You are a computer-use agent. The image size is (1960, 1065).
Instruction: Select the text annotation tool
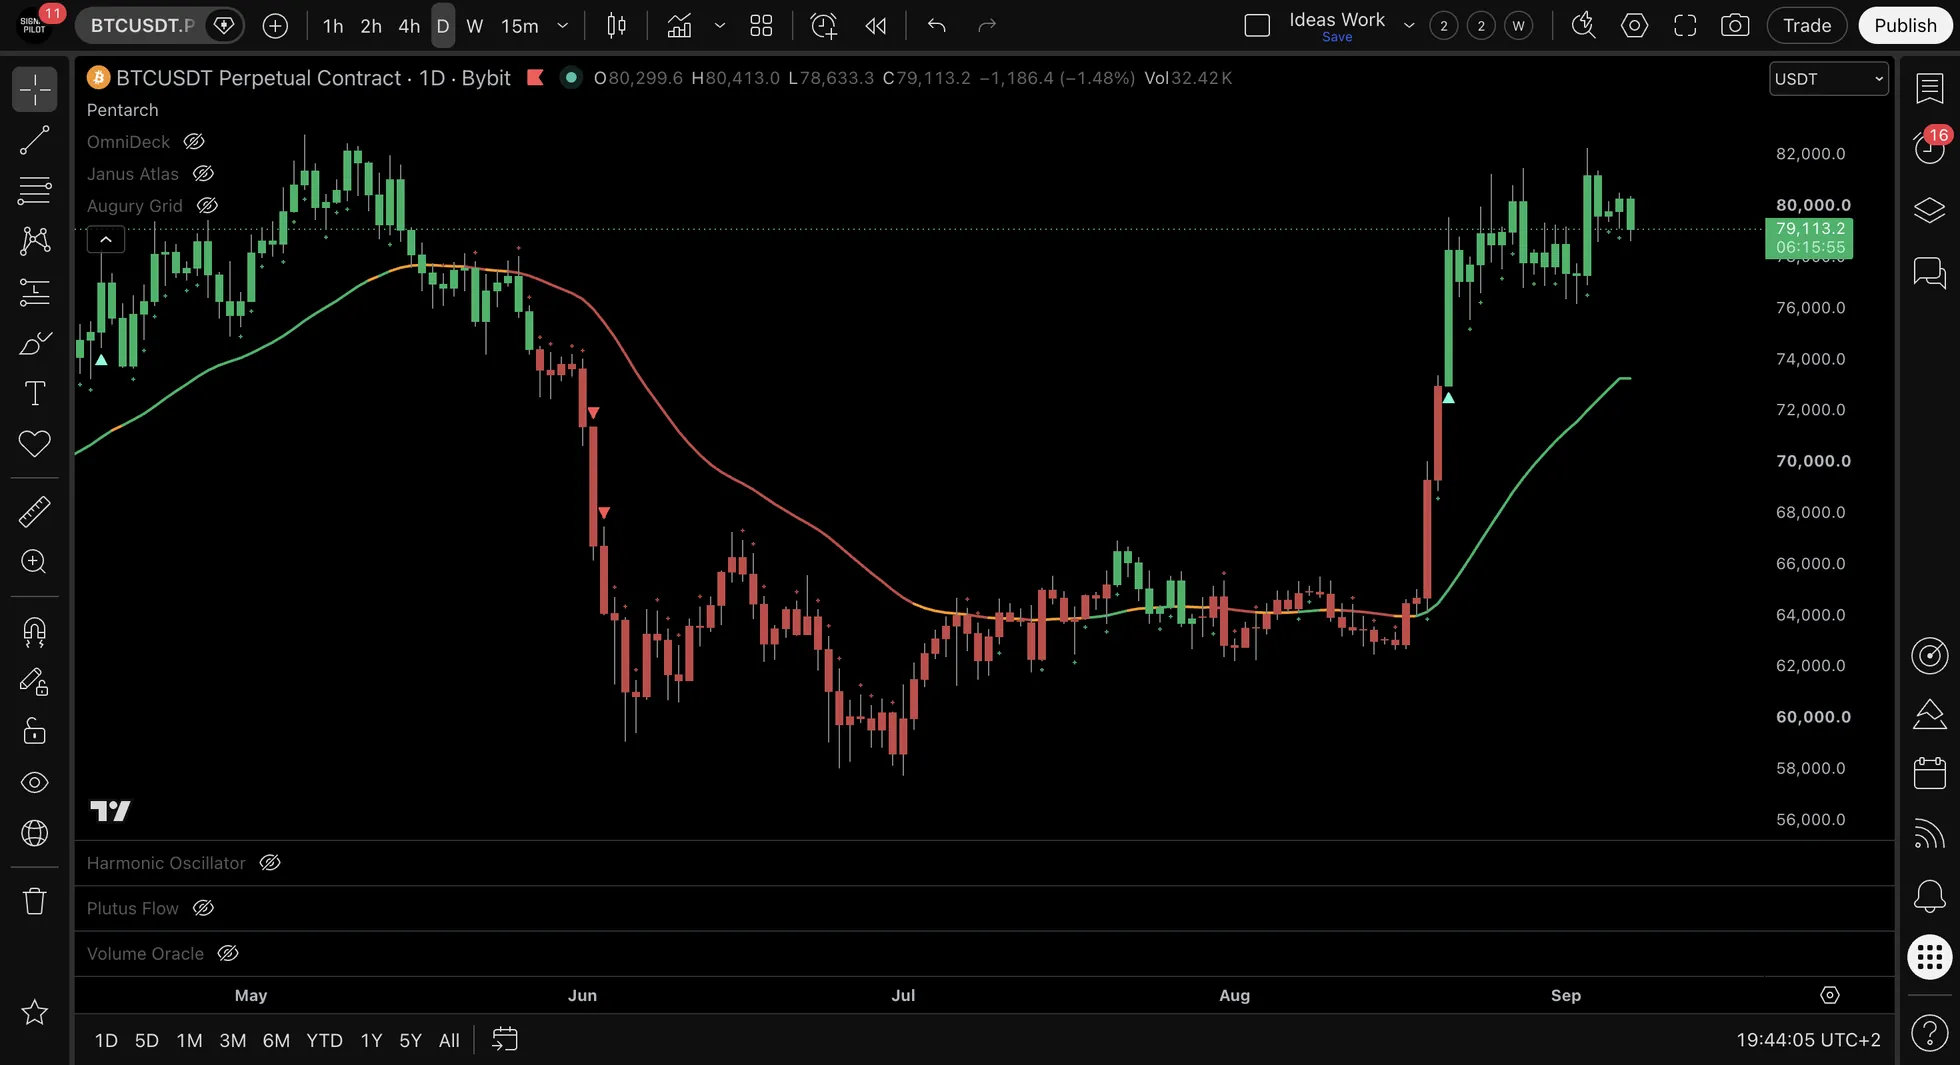[x=35, y=393]
